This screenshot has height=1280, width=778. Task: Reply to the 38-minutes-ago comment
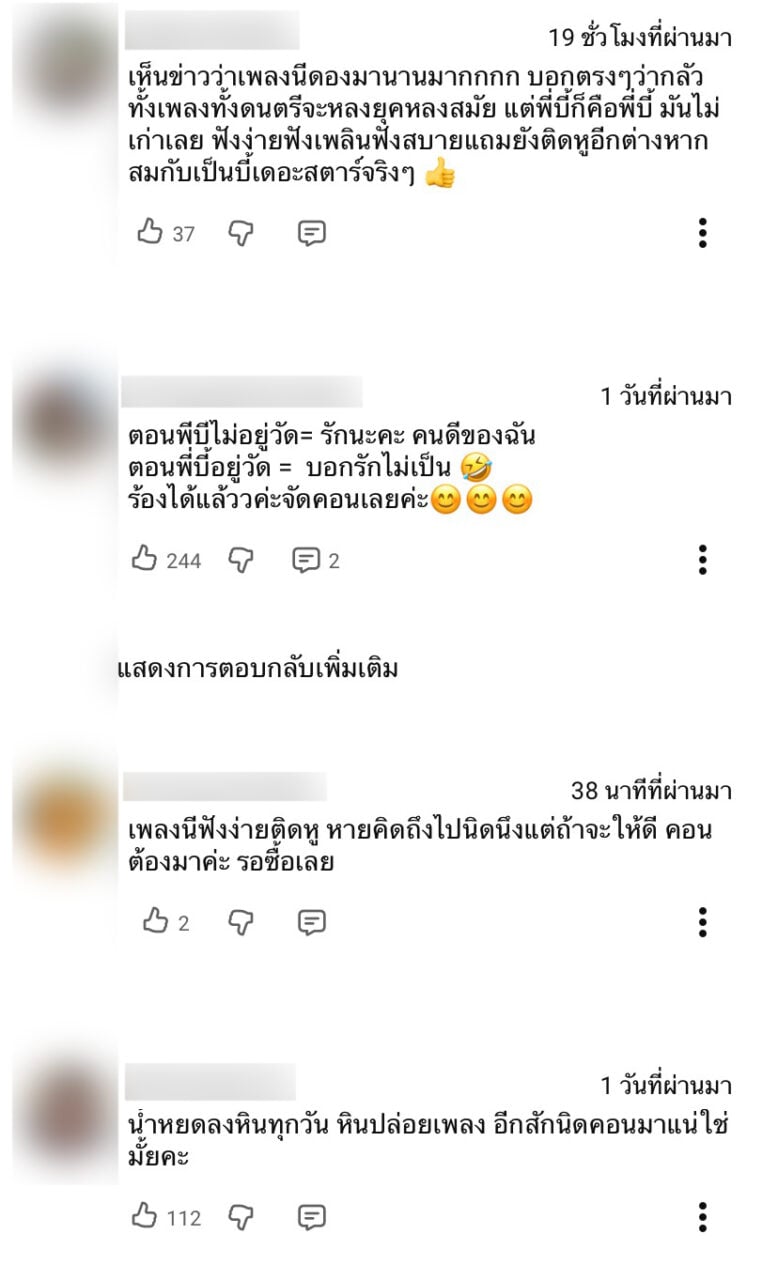312,922
